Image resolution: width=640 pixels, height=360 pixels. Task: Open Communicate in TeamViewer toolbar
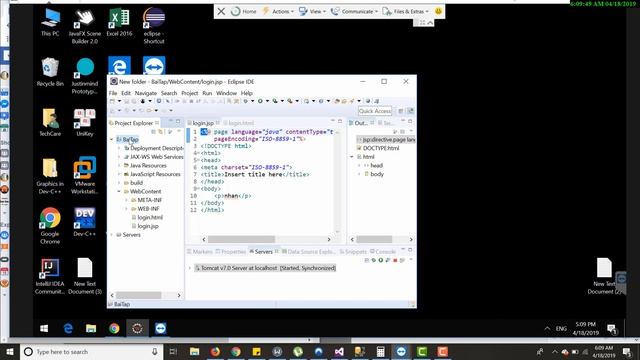coord(354,11)
